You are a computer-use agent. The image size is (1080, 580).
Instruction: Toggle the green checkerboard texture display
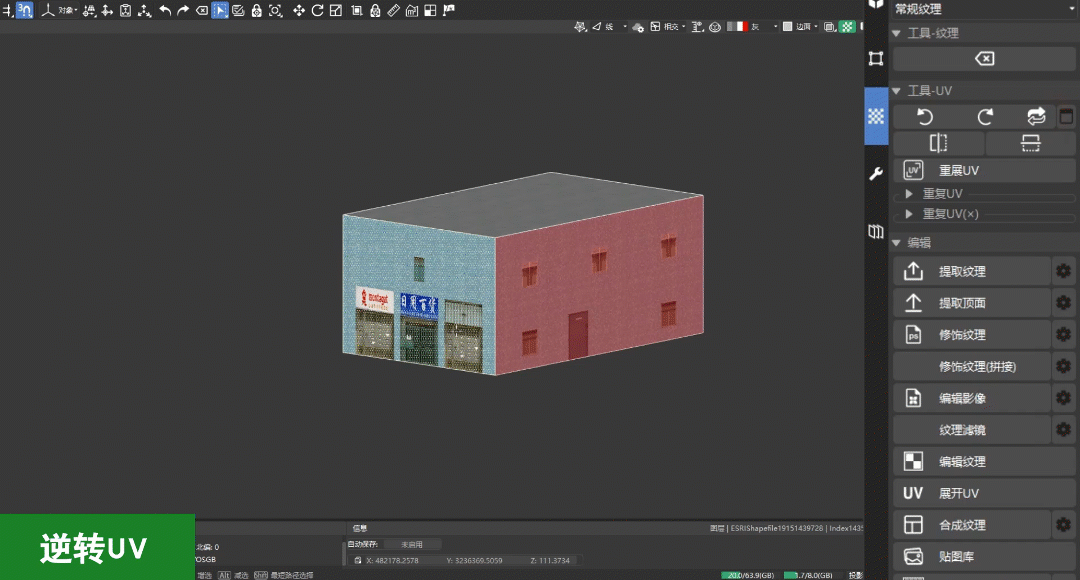coord(846,27)
